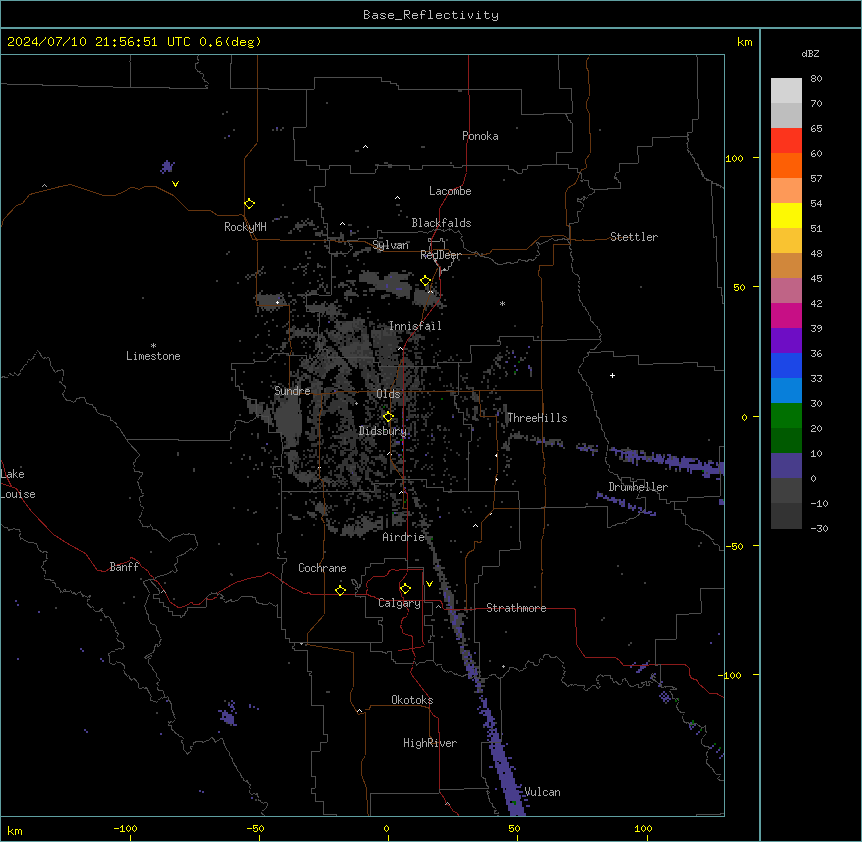The image size is (862, 842).
Task: Click the -30 value on the dBZ scale
Action: click(x=819, y=528)
